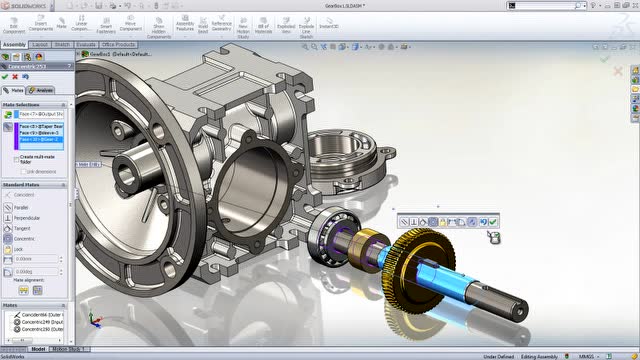The height and width of the screenshot is (360, 640).
Task: Pick the Tangent mate type
Action: 8,228
